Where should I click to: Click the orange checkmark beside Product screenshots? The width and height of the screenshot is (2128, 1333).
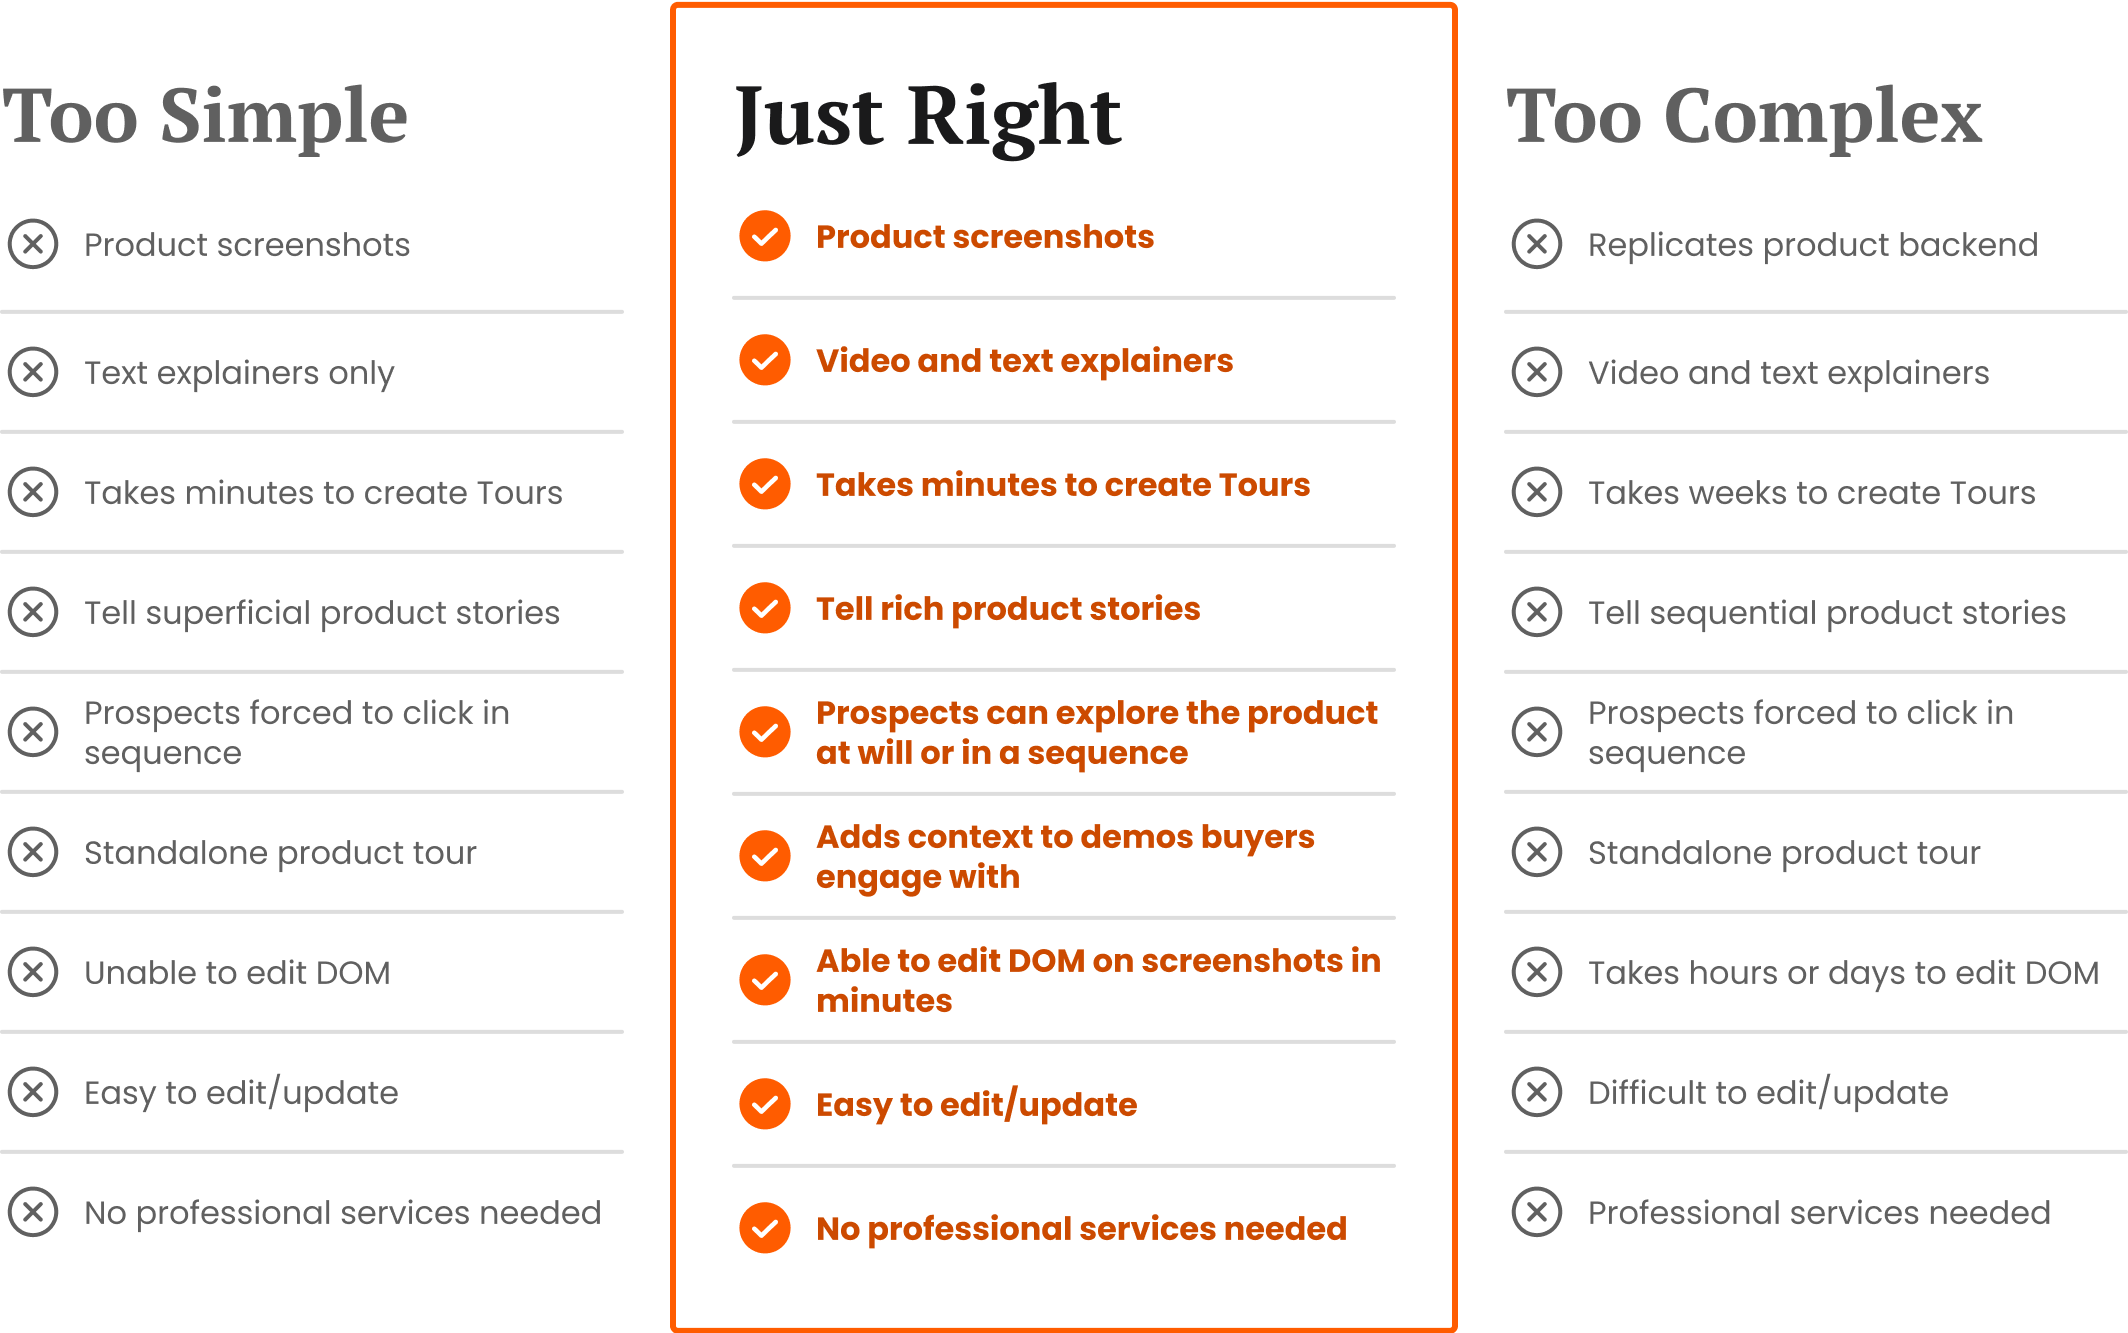click(765, 236)
